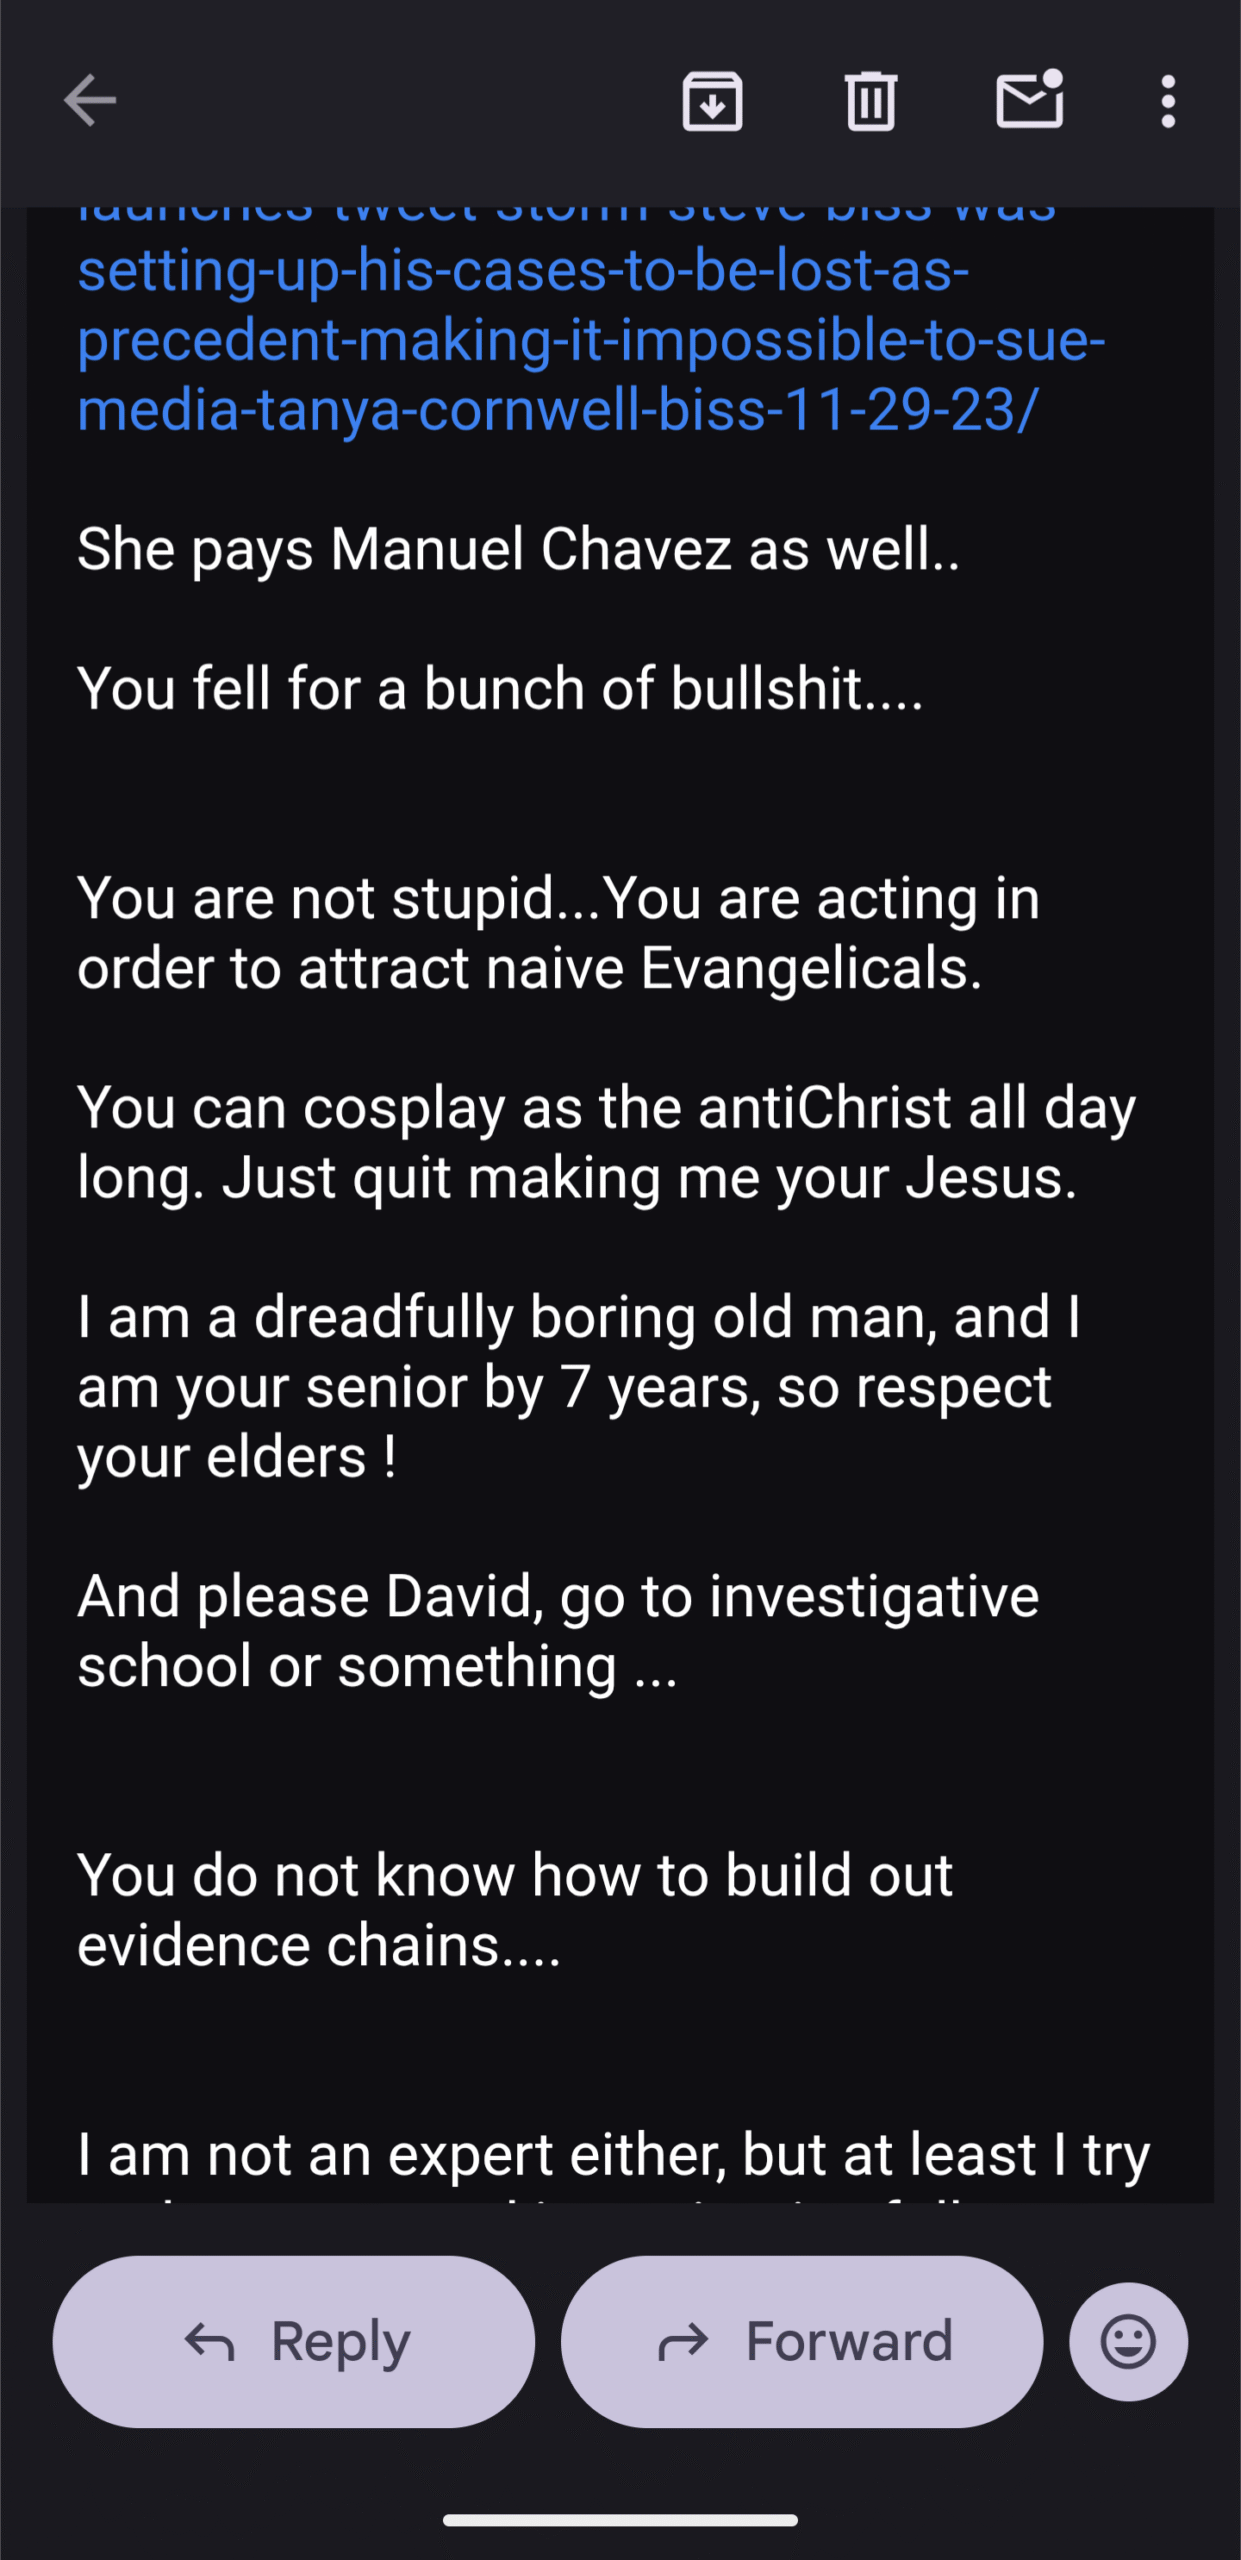
Task: Tap the 'setting-up-his-cases-to-be-lost-as' link line
Action: click(523, 271)
